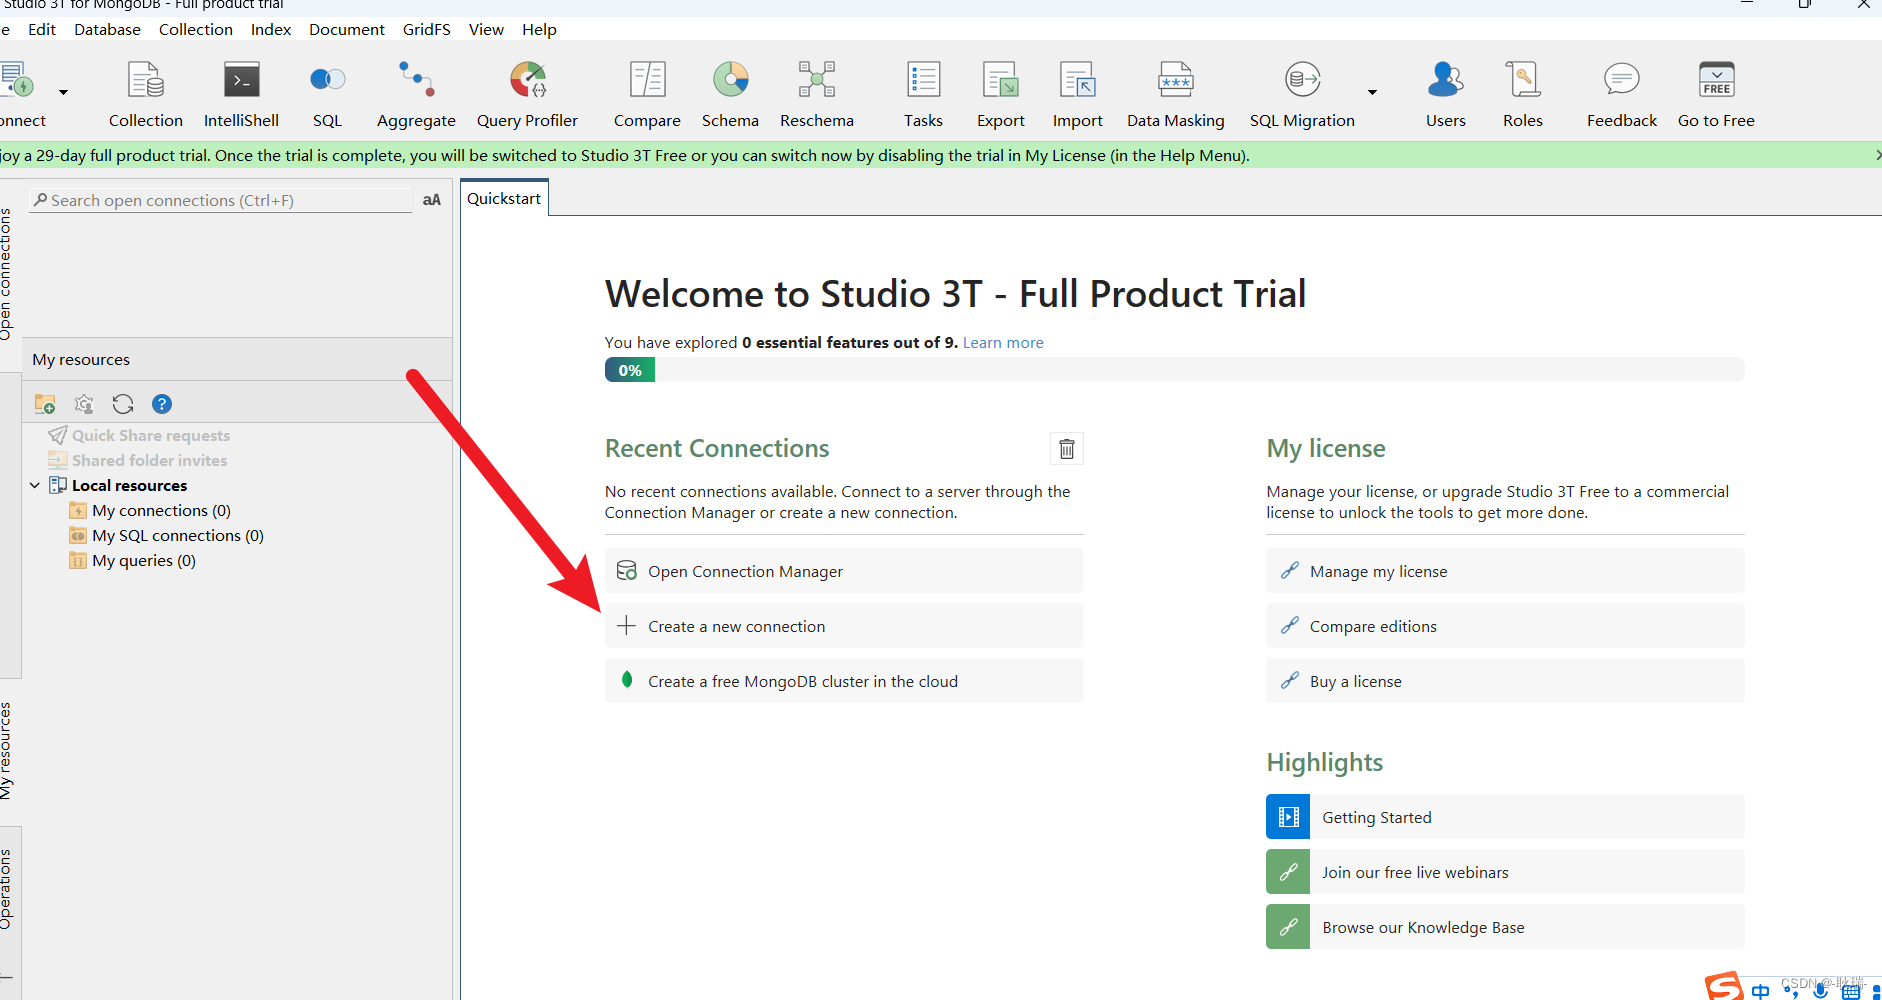Open the My resources side tab

pos(7,750)
